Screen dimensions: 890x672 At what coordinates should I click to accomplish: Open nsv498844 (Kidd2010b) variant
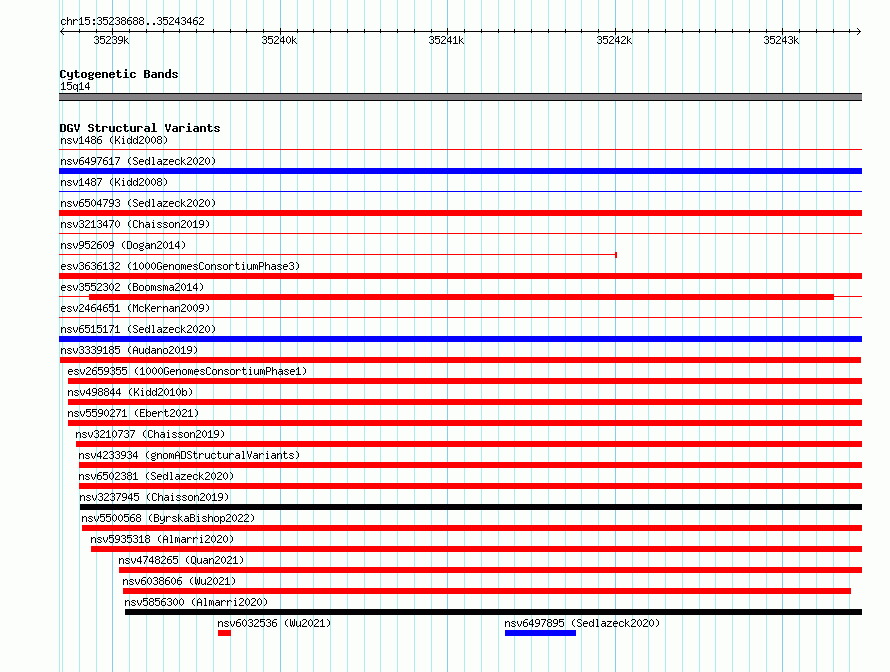pos(130,392)
